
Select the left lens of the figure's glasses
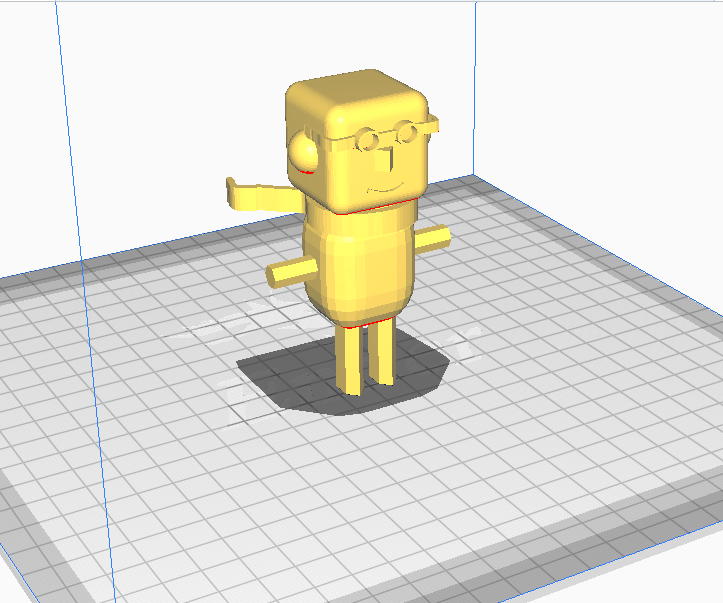tap(368, 139)
